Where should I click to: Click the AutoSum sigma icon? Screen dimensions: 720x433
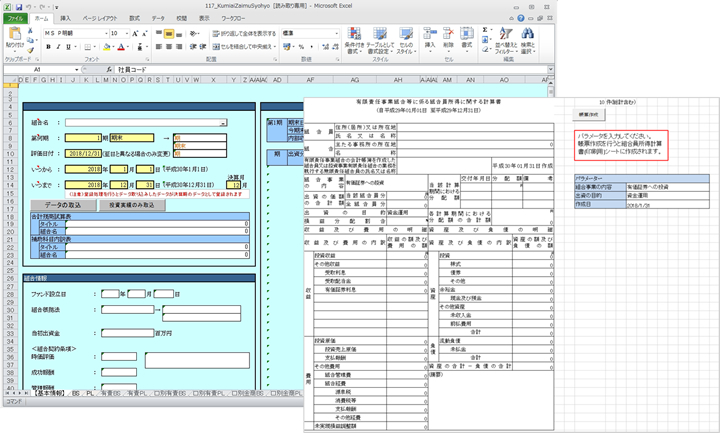[x=485, y=30]
